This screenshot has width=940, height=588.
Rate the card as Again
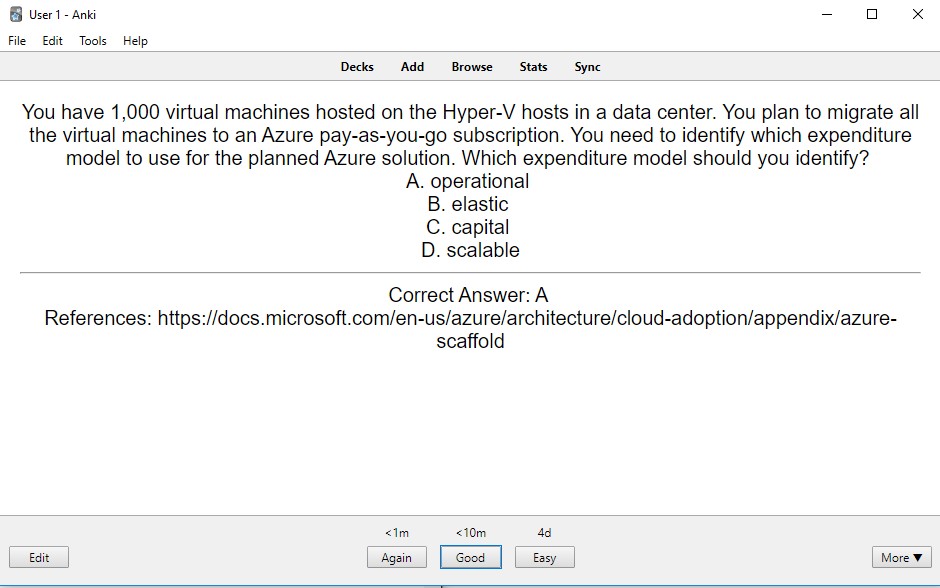point(397,557)
